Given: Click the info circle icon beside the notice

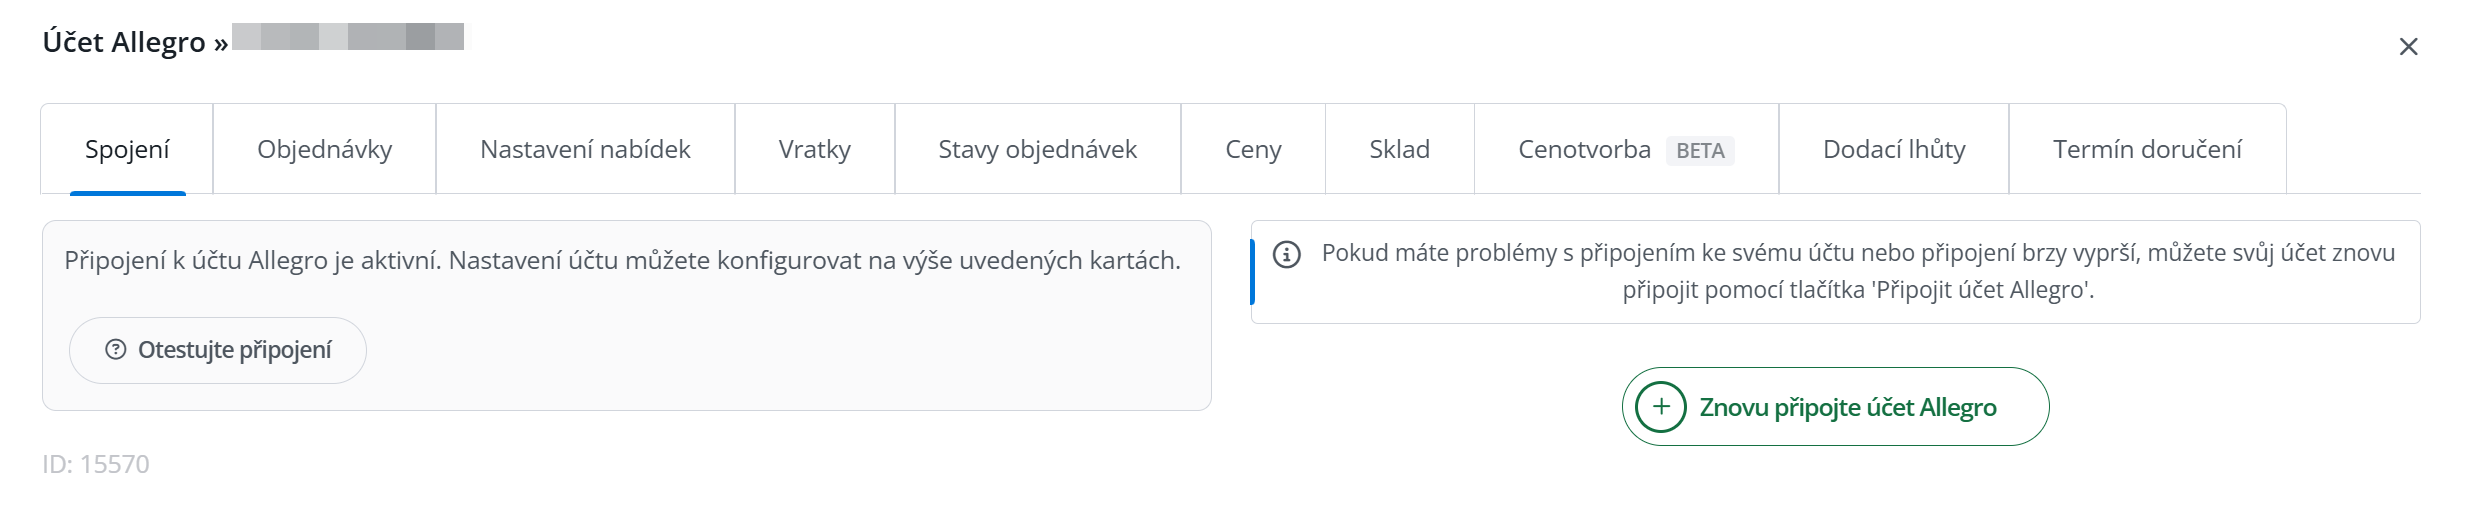Looking at the screenshot, I should tap(1286, 255).
